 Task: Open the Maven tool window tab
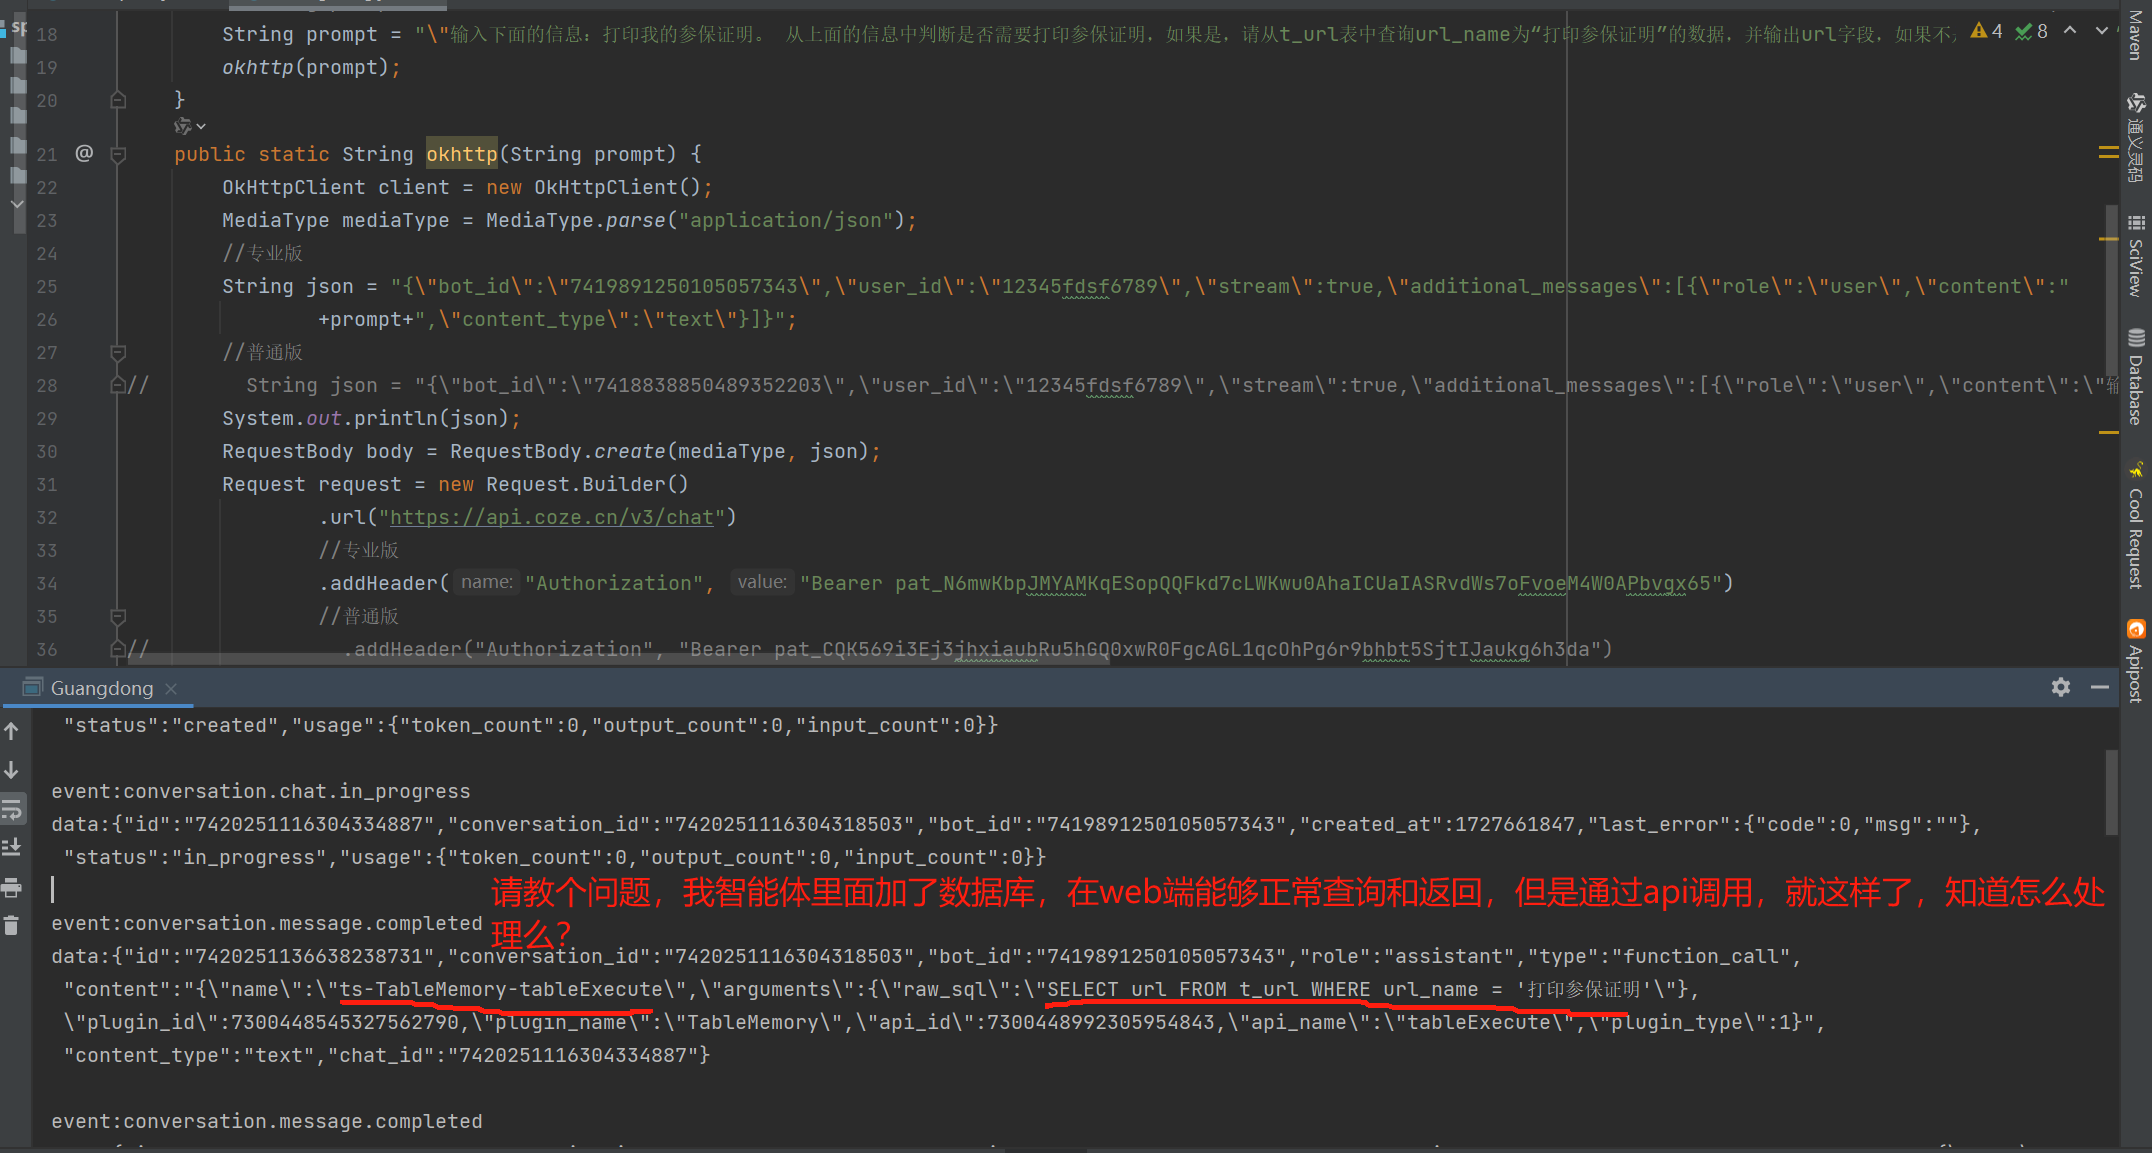pyautogui.click(x=2136, y=35)
